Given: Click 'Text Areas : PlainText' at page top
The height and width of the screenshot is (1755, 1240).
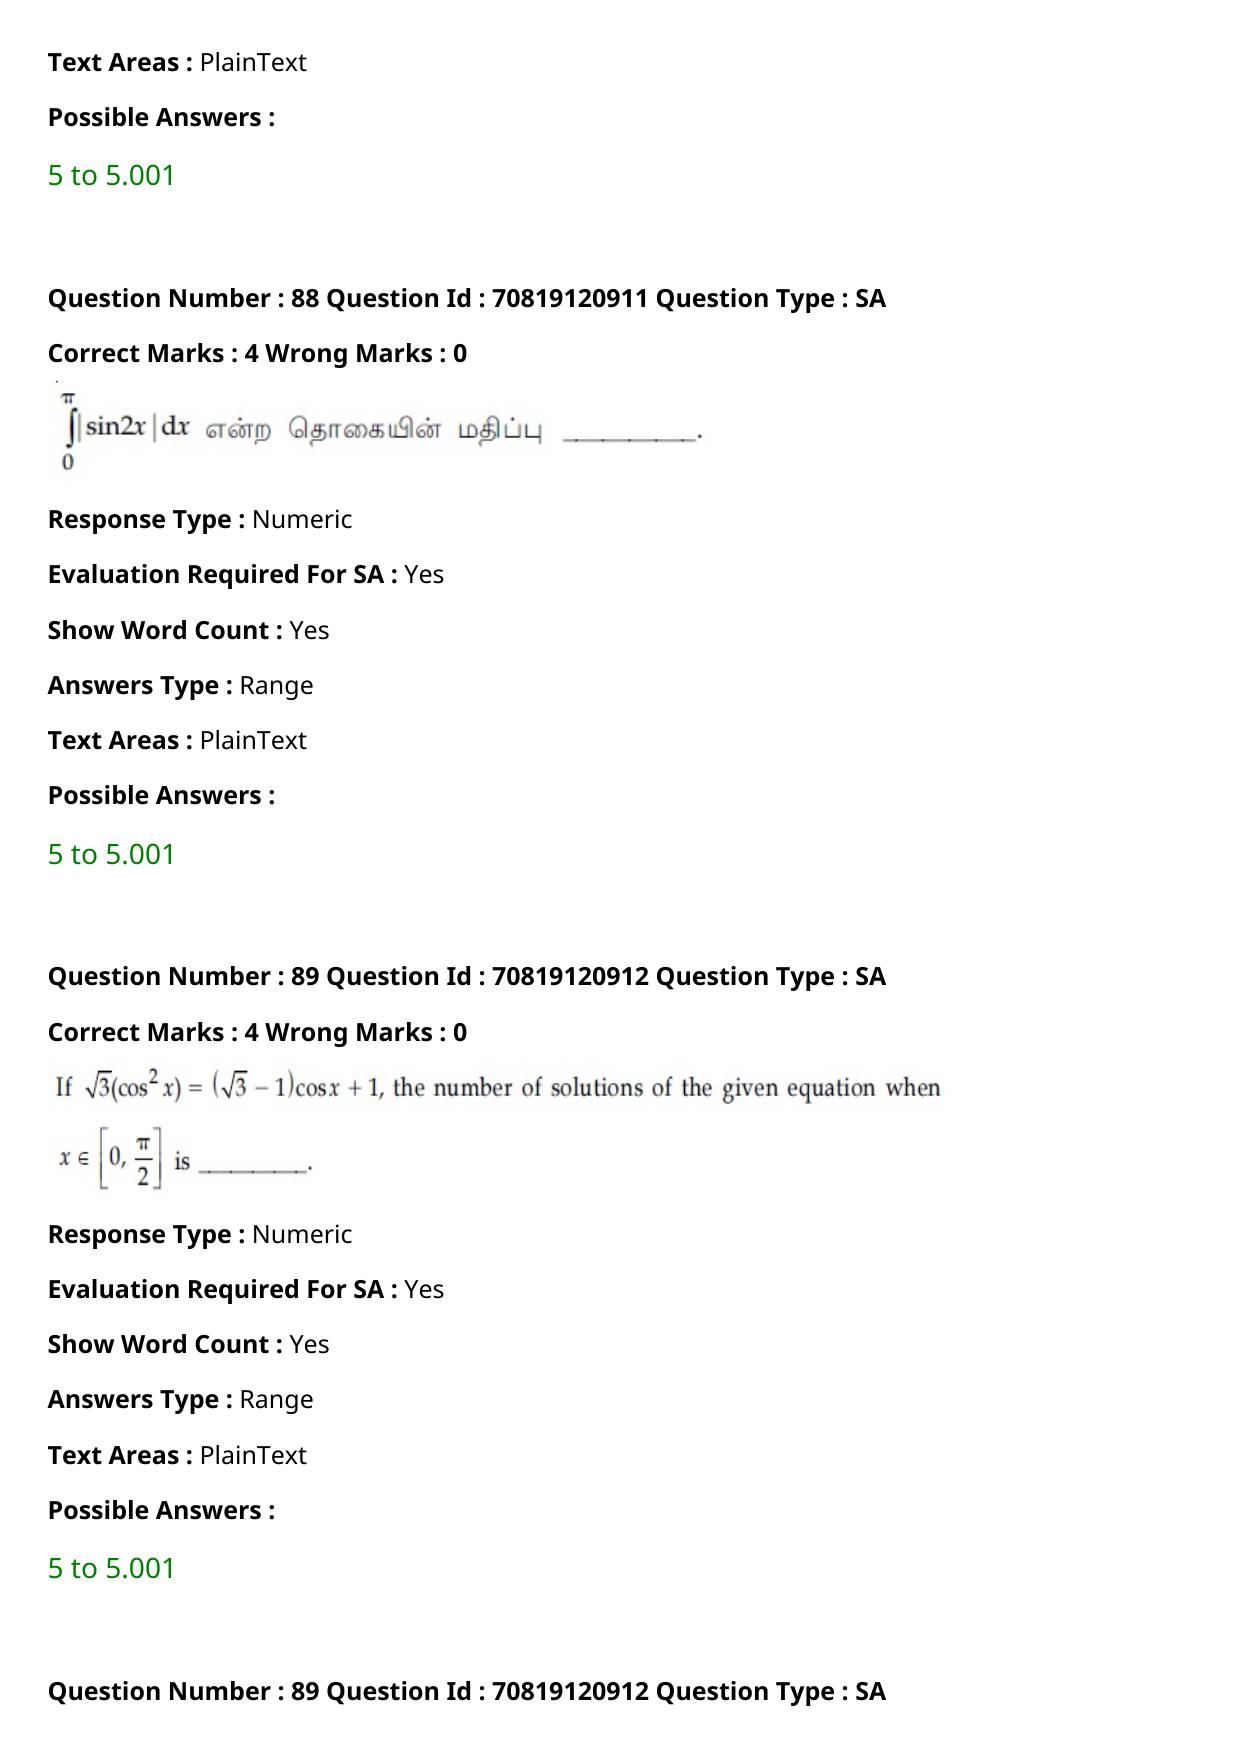Looking at the screenshot, I should [x=177, y=62].
